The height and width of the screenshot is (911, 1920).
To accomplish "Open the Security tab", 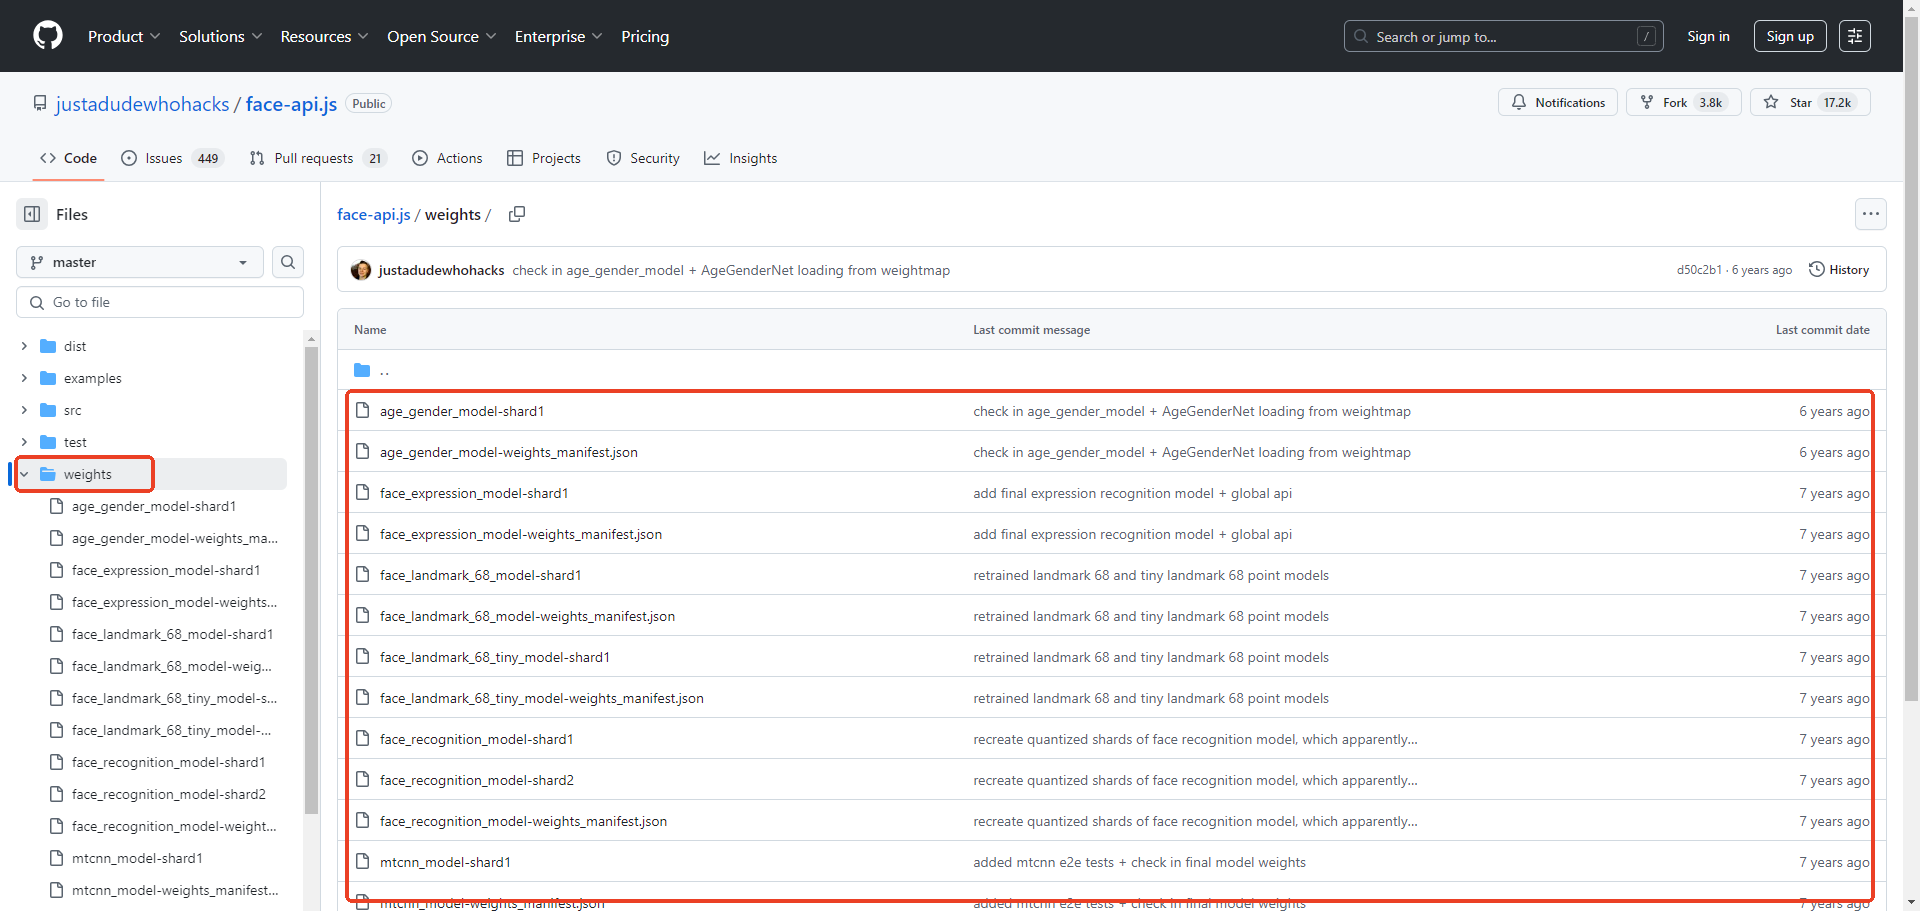I will point(643,158).
